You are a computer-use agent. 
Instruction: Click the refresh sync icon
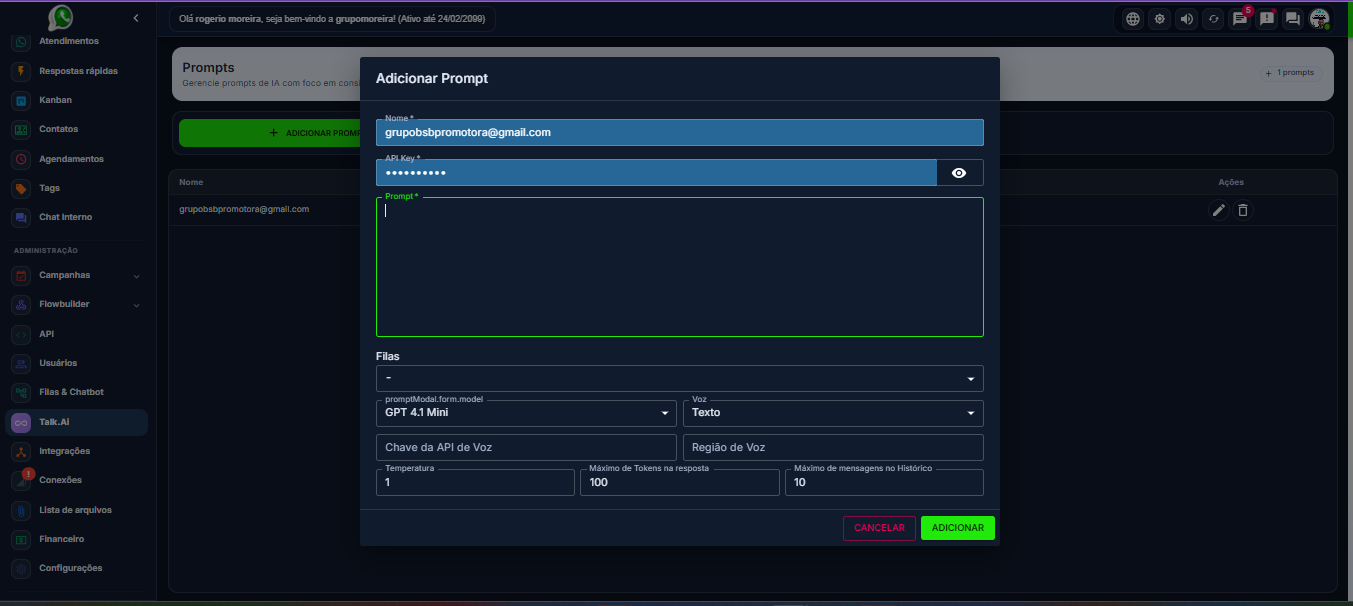click(x=1213, y=19)
